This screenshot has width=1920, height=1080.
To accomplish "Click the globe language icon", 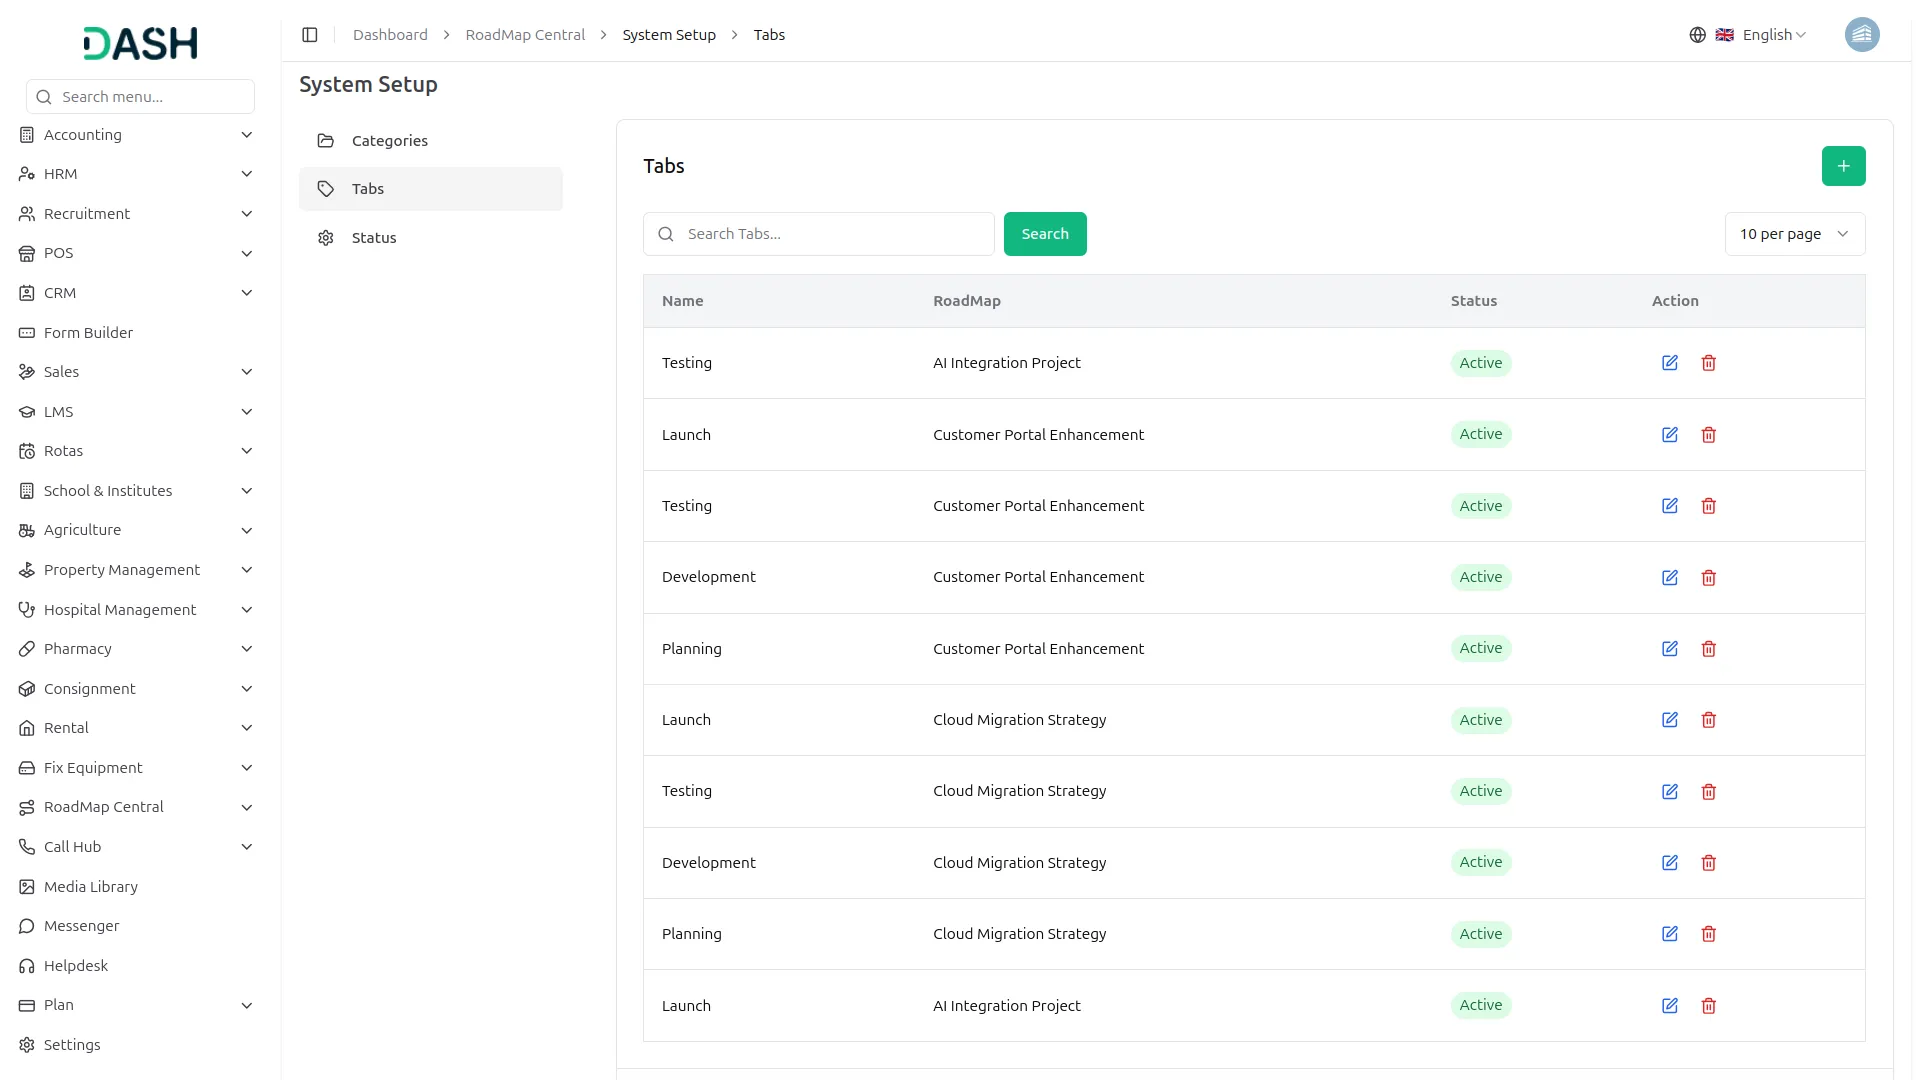I will [1697, 35].
